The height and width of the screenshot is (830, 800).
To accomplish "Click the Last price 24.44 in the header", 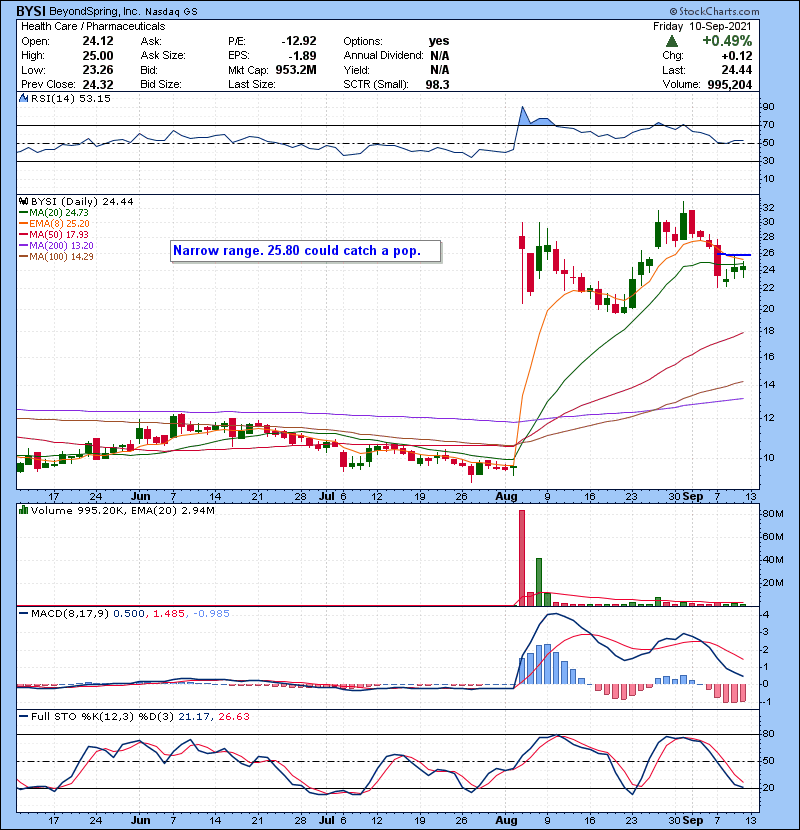I will 737,70.
